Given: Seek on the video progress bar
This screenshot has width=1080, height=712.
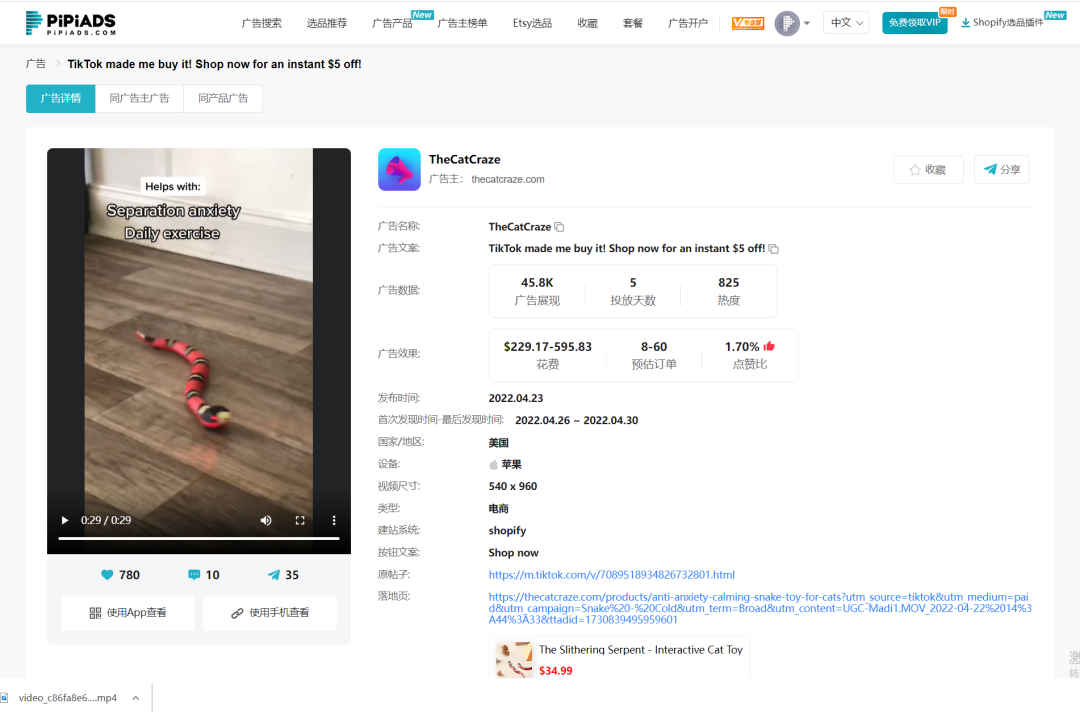Looking at the screenshot, I should tap(199, 538).
